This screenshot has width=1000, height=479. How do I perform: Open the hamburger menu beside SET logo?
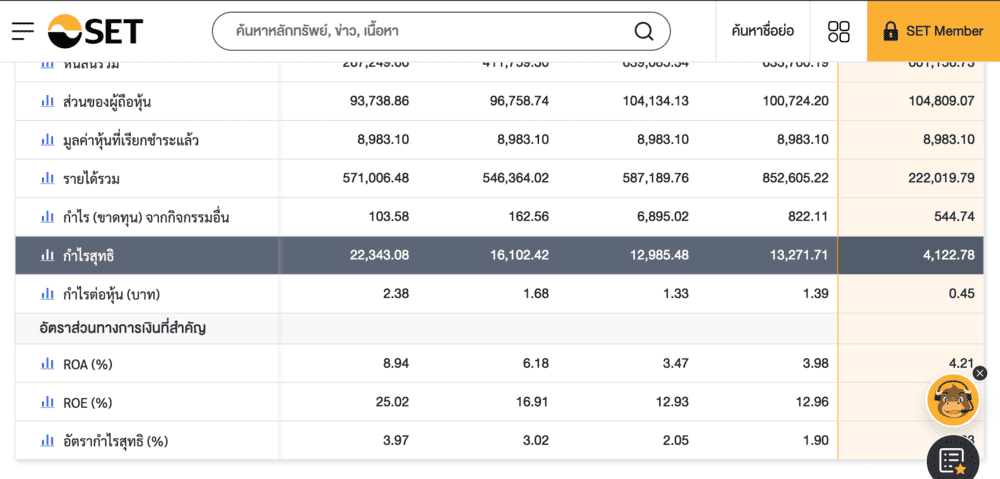23,31
